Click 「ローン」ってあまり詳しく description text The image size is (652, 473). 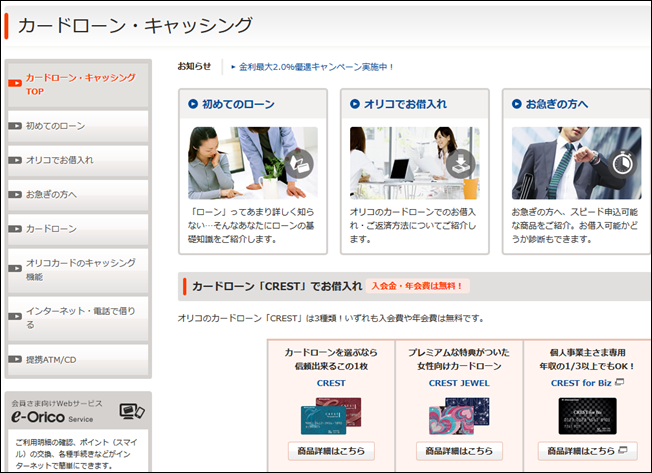[x=251, y=226]
